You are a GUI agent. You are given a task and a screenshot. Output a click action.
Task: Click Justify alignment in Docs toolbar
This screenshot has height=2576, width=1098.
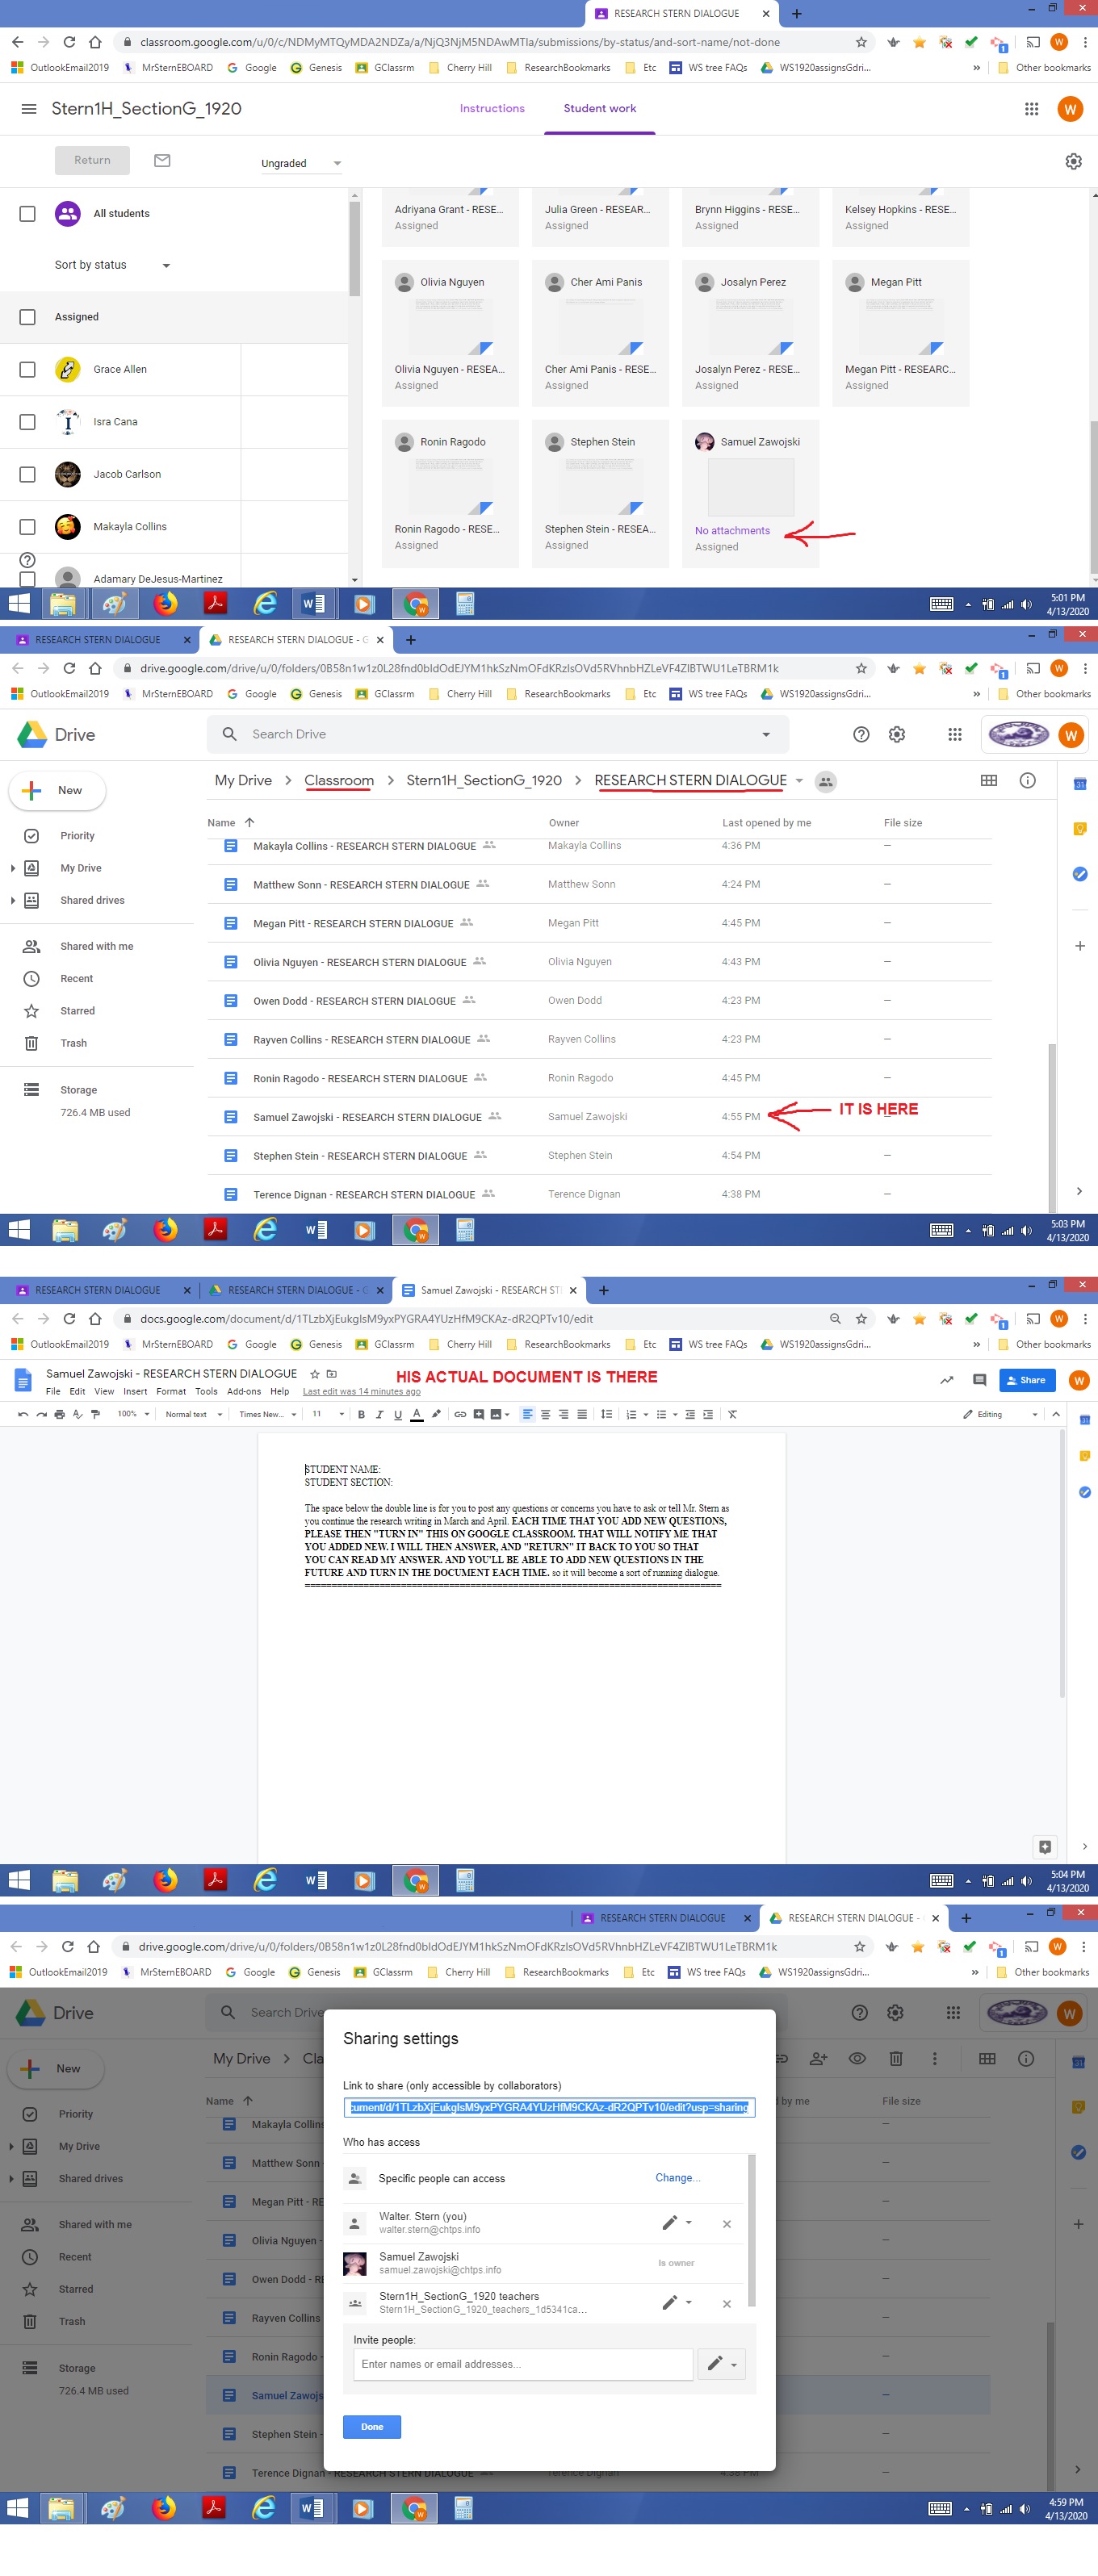tap(582, 1414)
